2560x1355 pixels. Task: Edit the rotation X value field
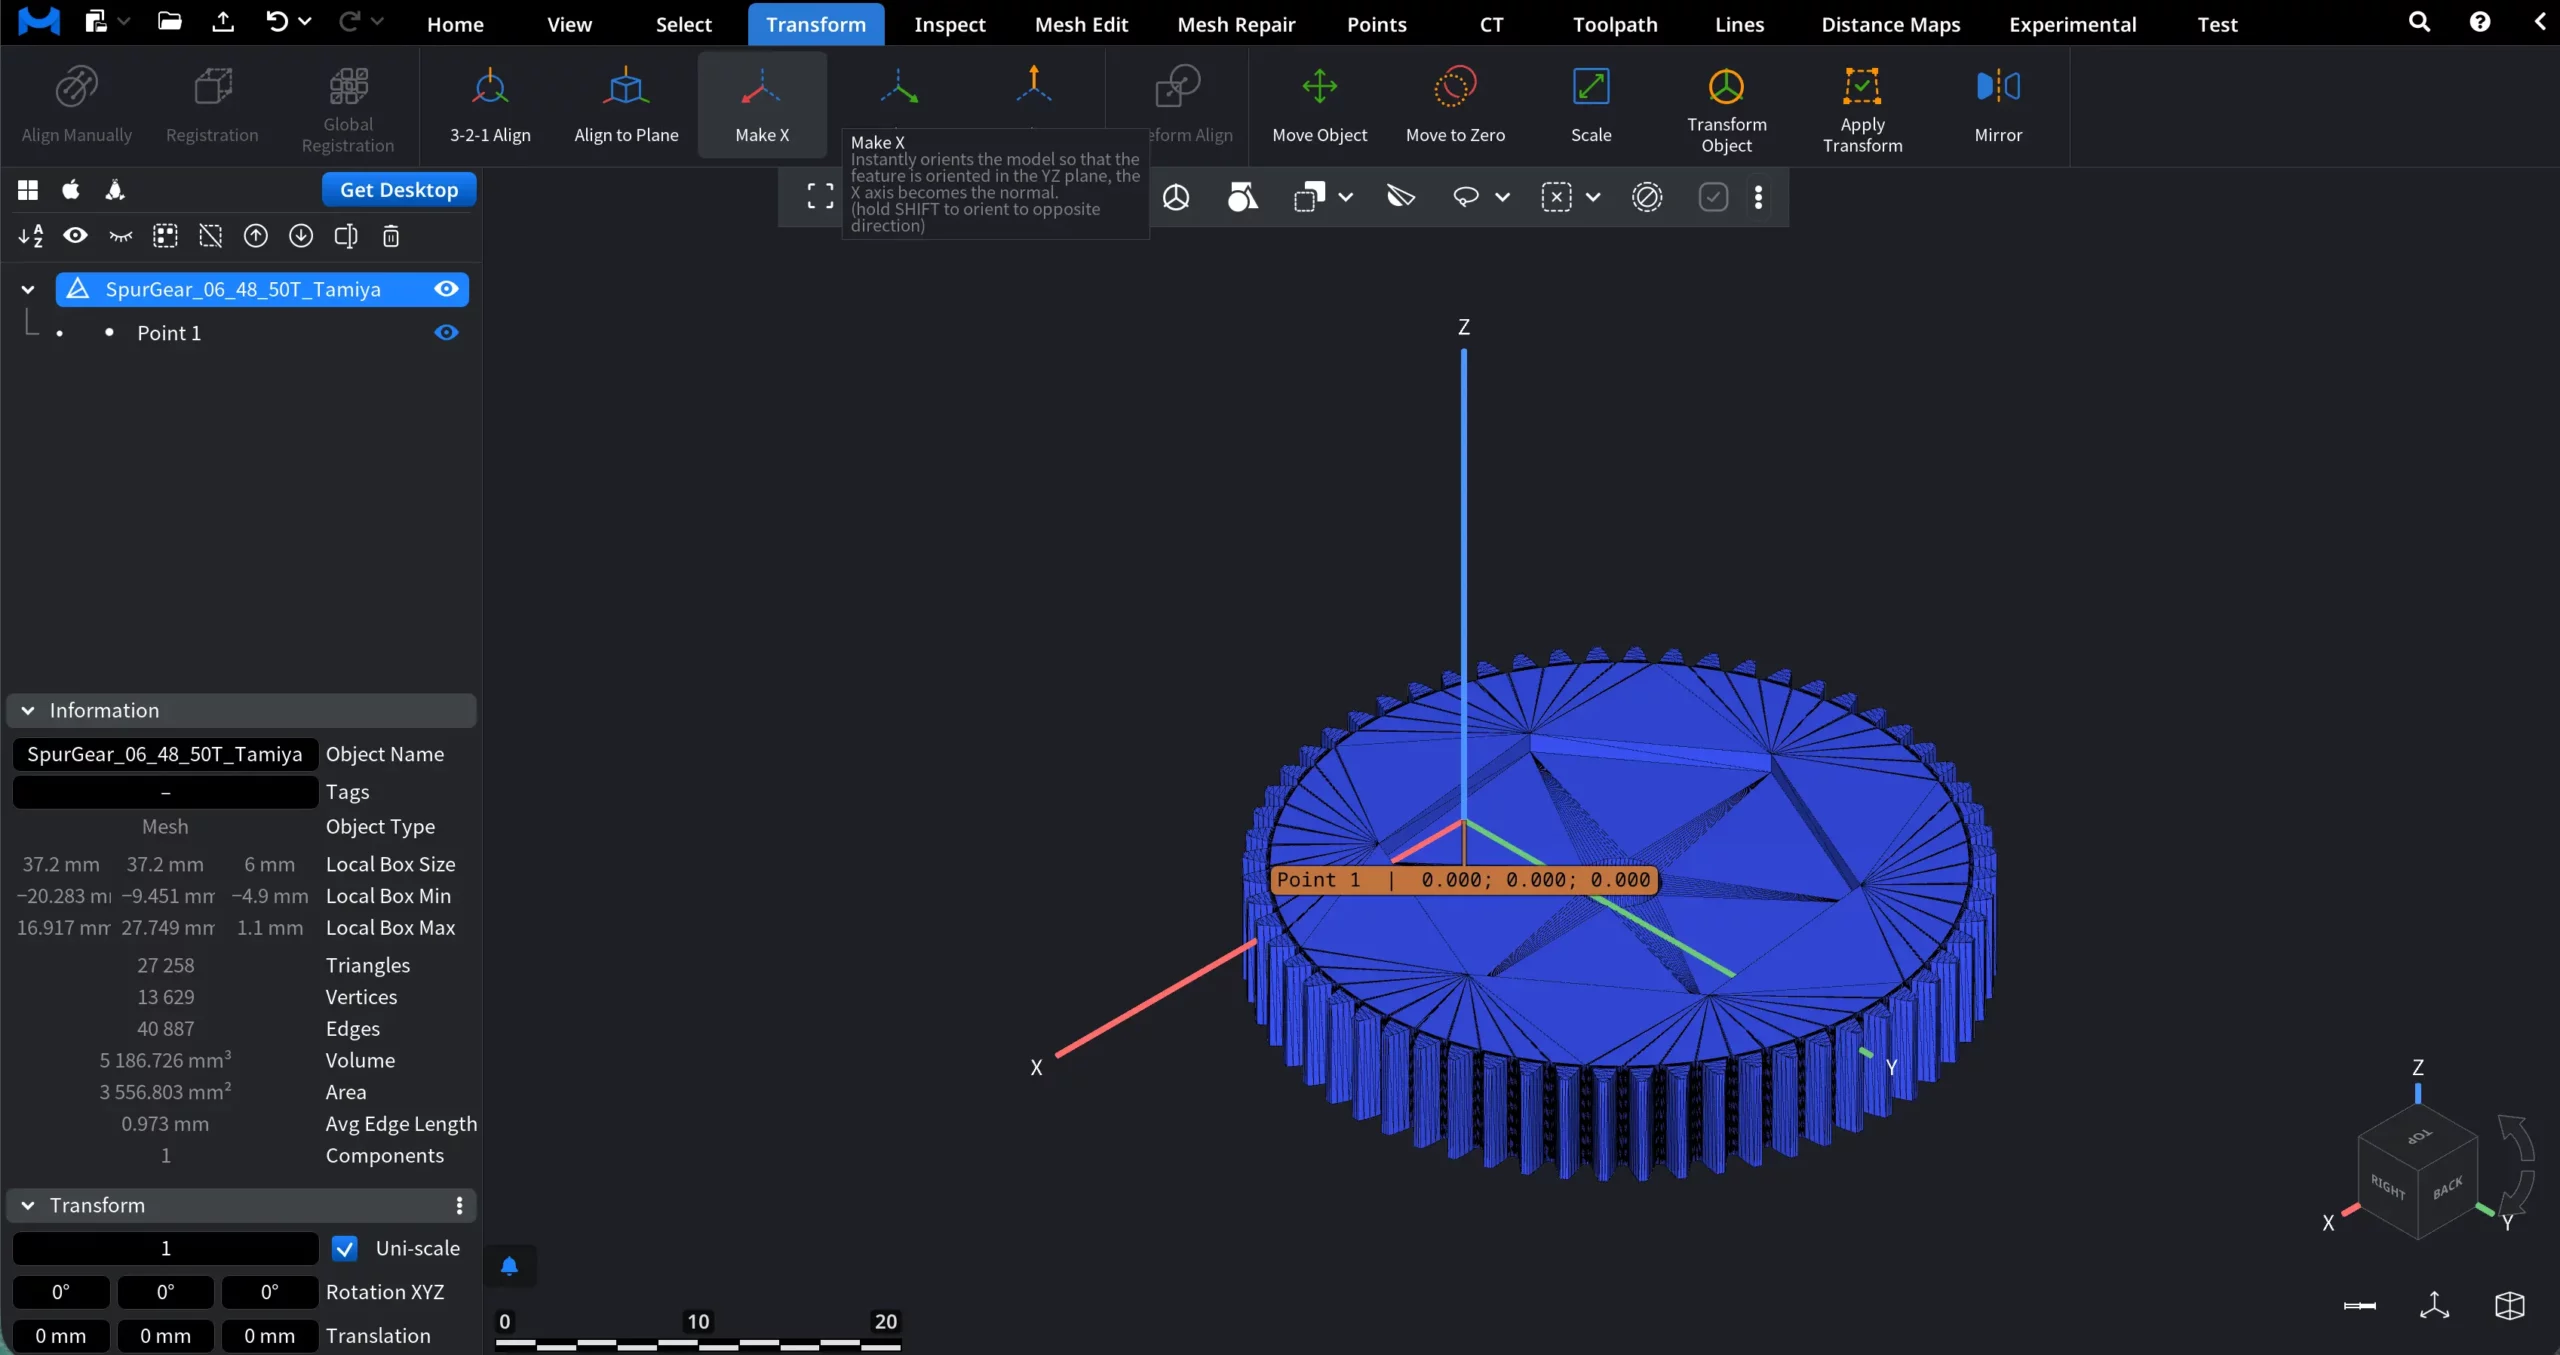pyautogui.click(x=59, y=1292)
